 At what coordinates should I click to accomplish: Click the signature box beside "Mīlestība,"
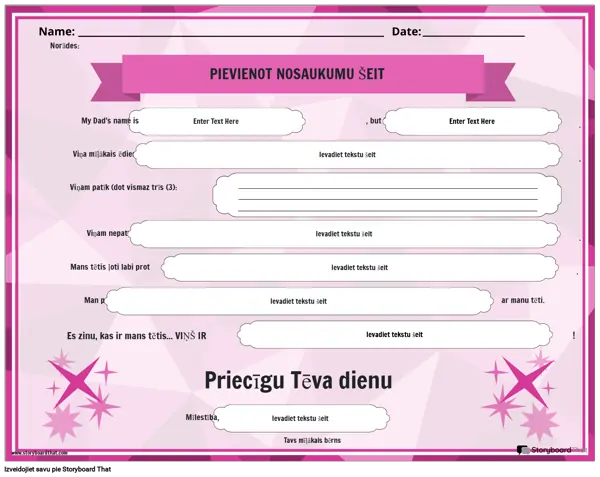point(302,418)
